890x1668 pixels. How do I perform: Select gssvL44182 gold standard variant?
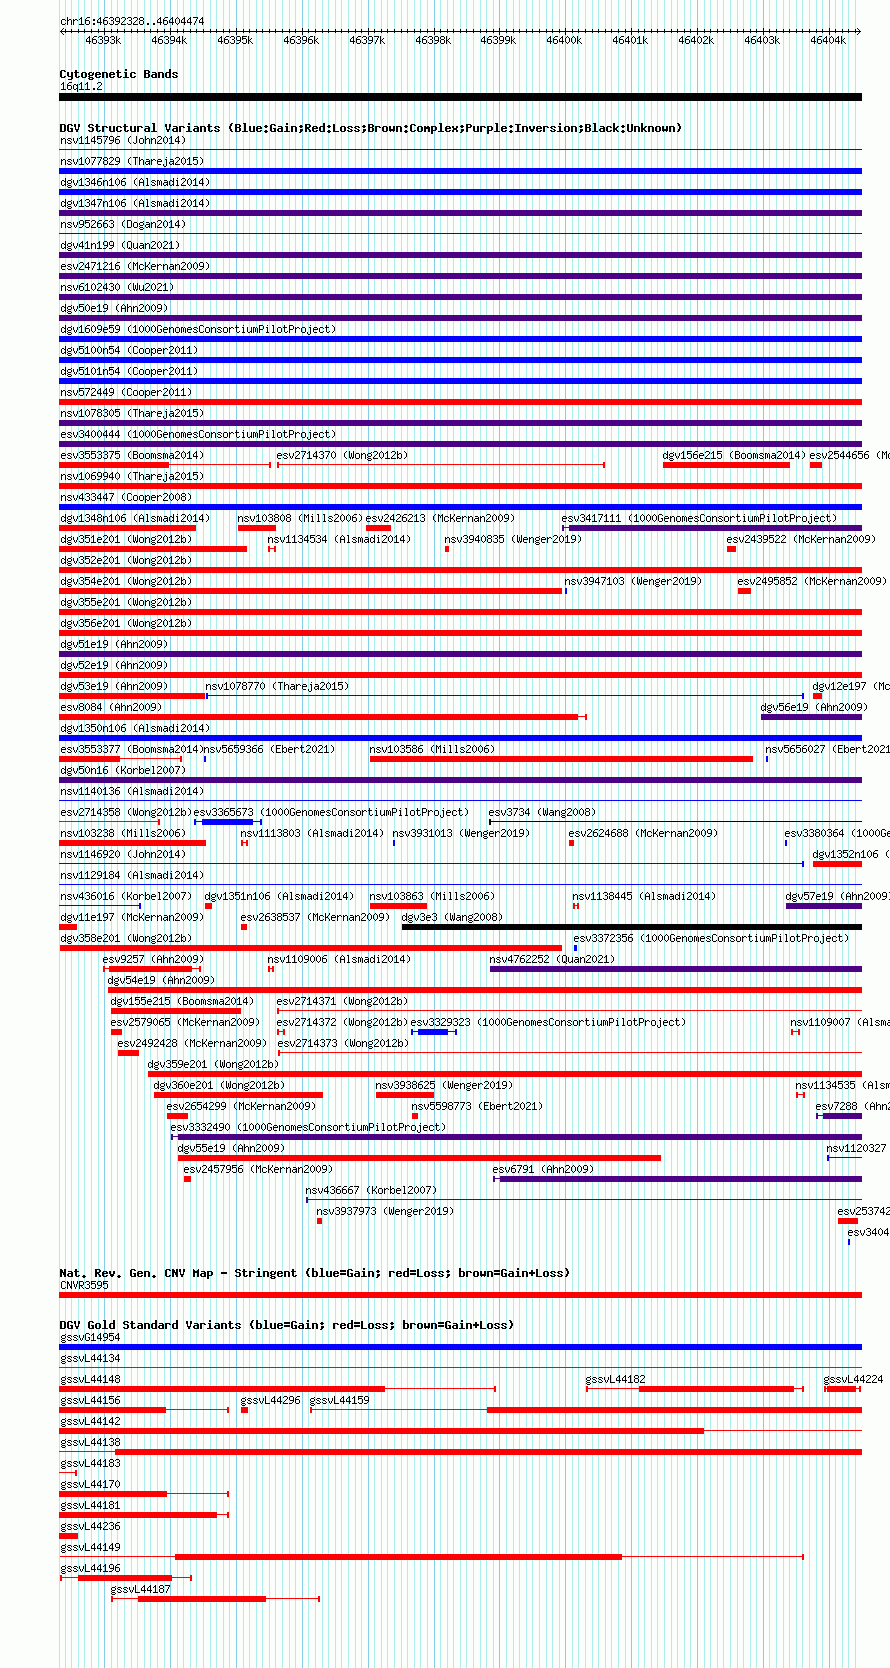tap(616, 1379)
